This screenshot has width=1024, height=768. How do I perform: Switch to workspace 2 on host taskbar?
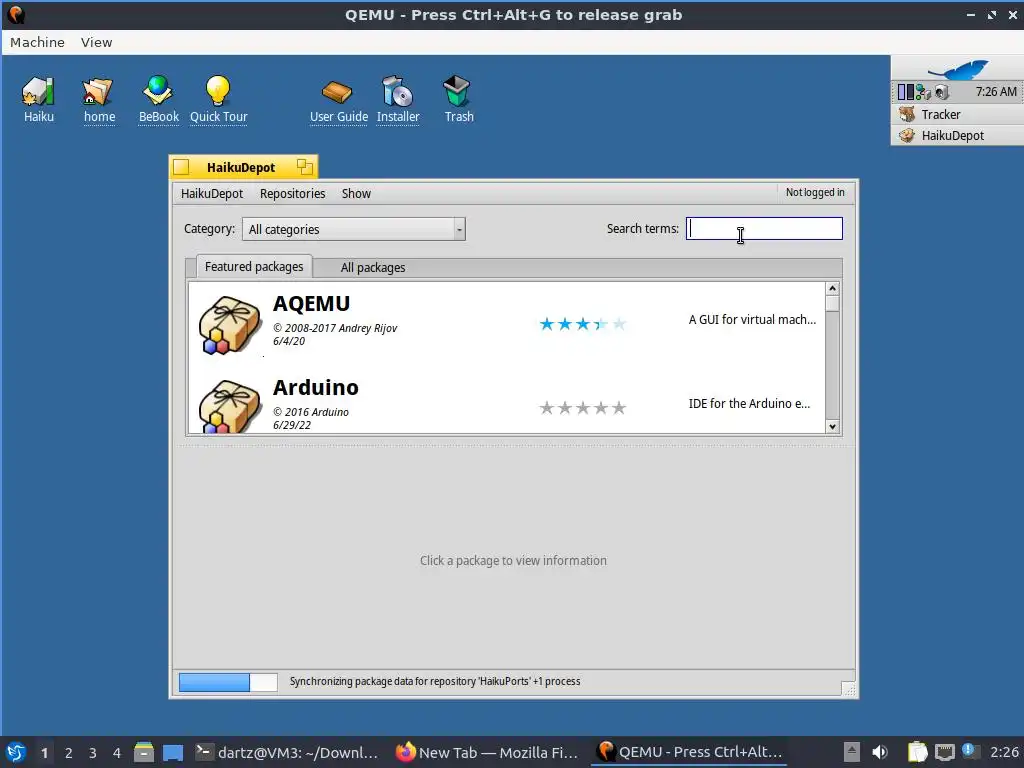pos(69,753)
